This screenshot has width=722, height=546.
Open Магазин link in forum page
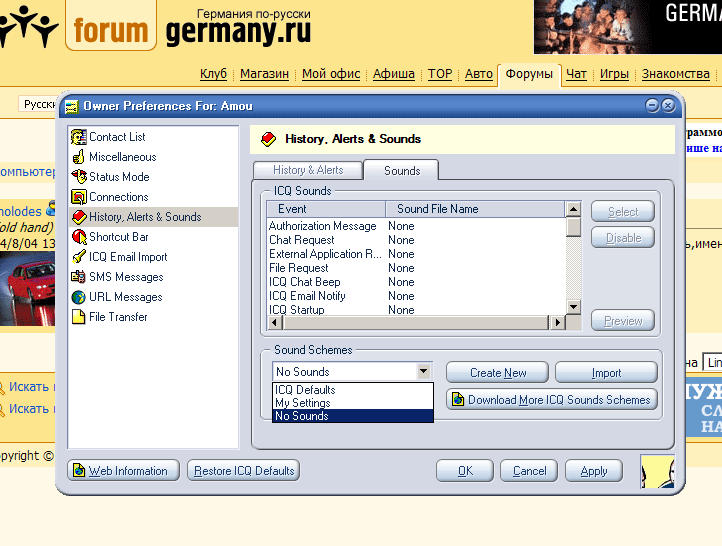tap(264, 74)
